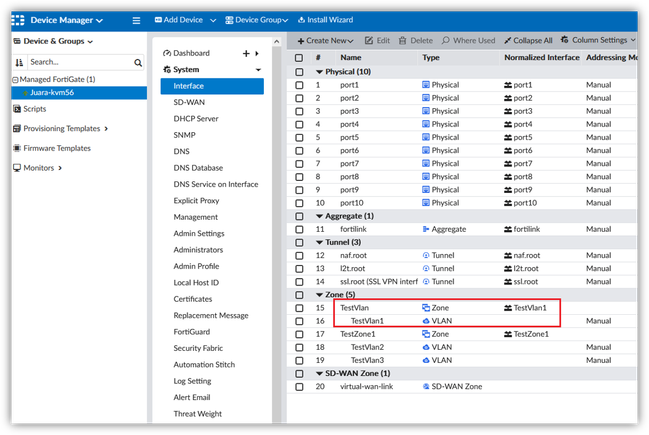649x435 pixels.
Task: Check the box for port4 row
Action: (299, 125)
